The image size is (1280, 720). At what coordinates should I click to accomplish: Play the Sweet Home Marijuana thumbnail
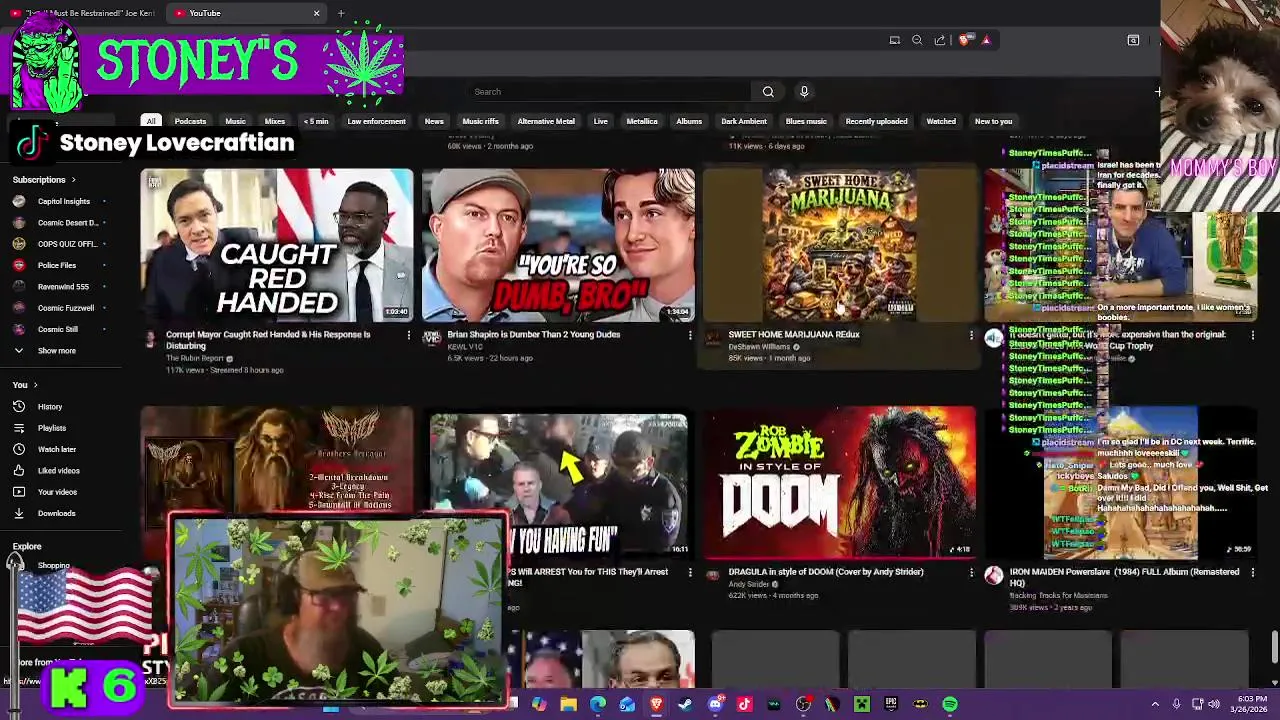pos(840,245)
